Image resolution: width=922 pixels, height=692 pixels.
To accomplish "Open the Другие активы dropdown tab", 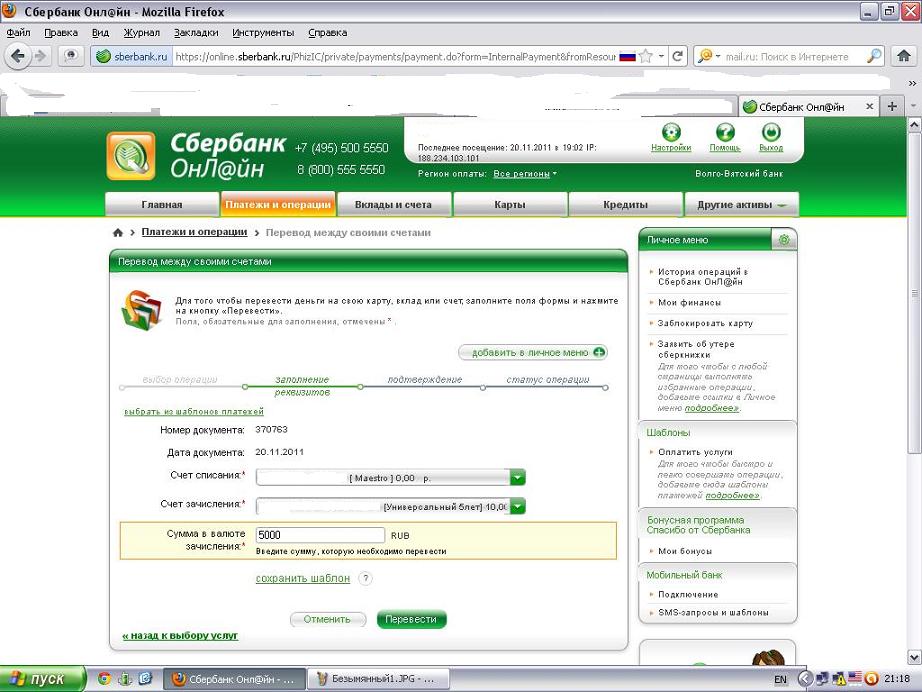I will pos(741,205).
